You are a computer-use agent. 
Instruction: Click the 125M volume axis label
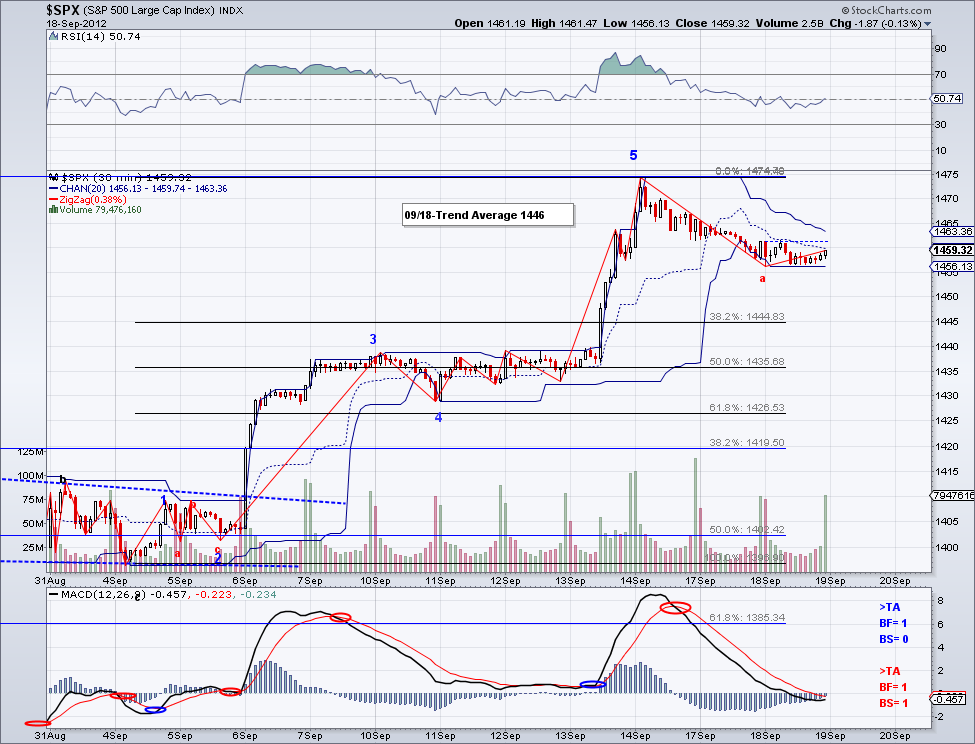click(30, 452)
